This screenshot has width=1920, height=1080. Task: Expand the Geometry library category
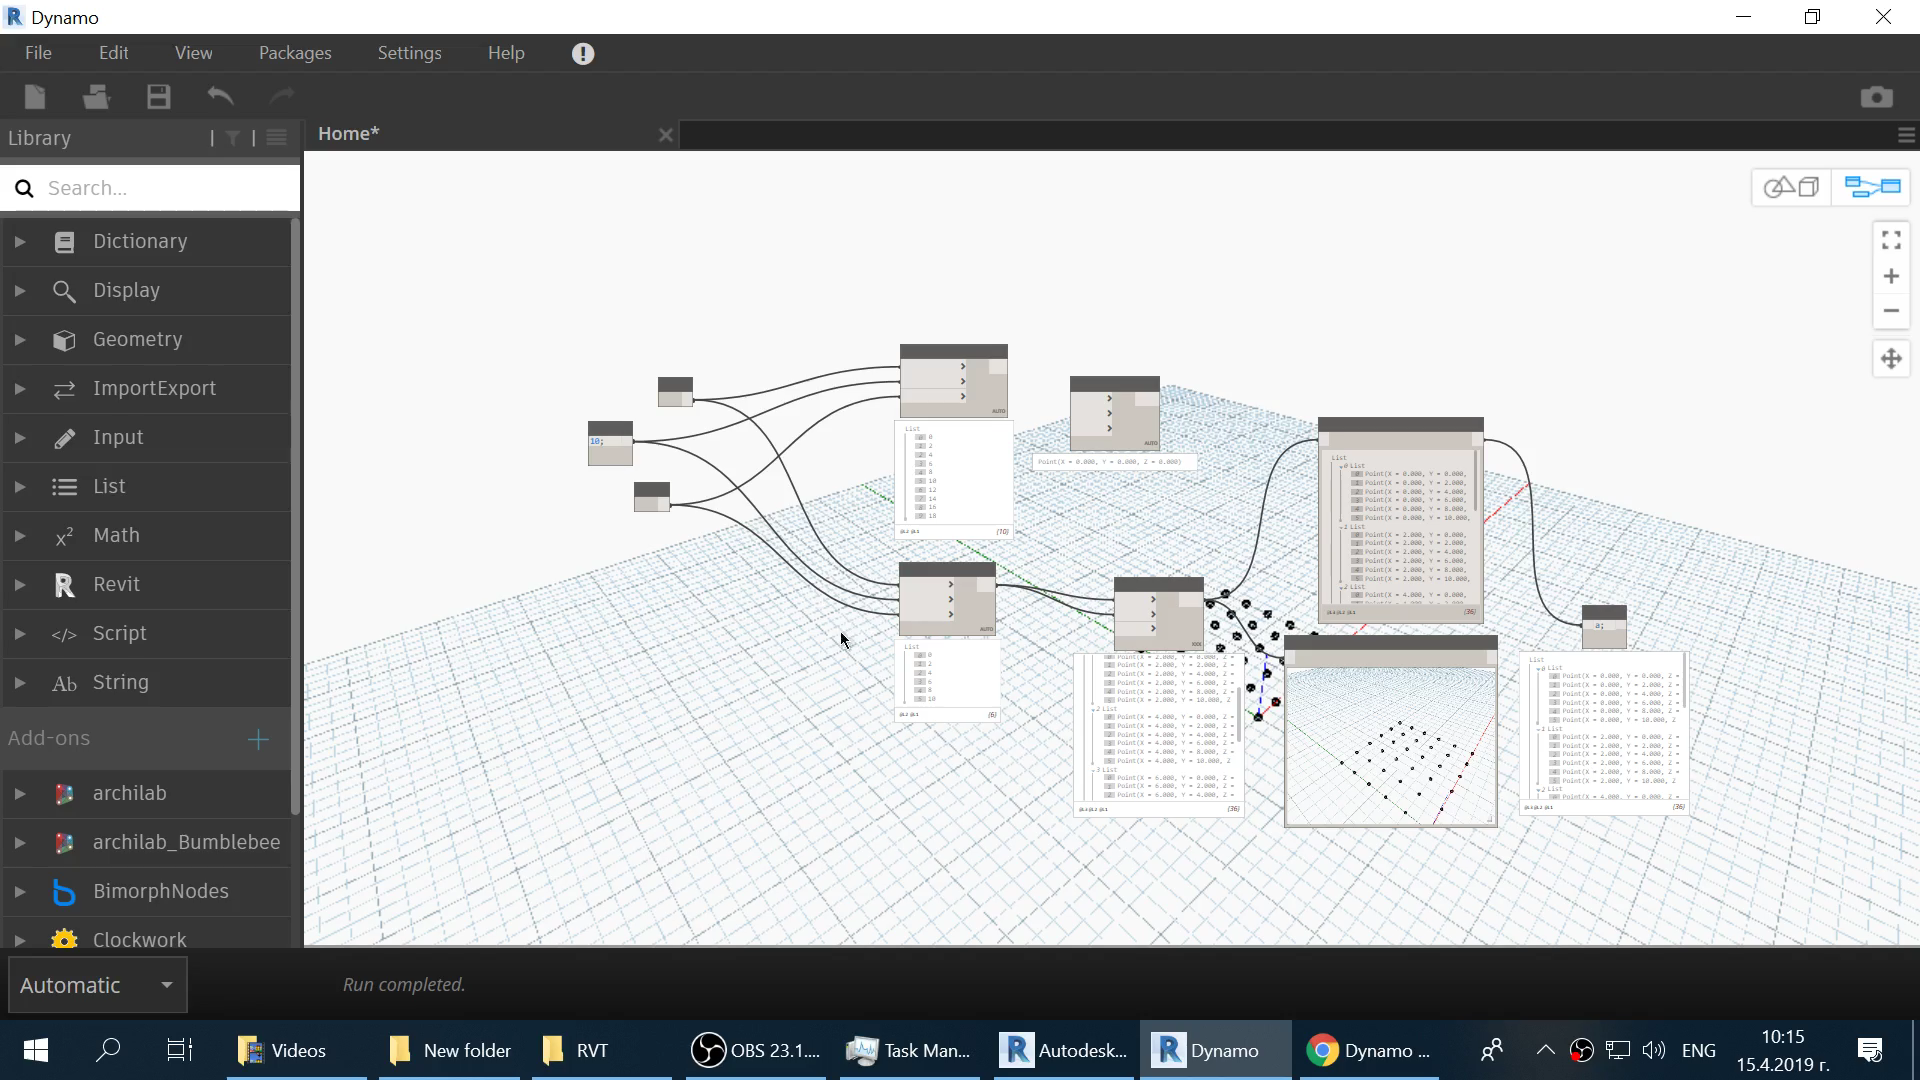pos(137,339)
